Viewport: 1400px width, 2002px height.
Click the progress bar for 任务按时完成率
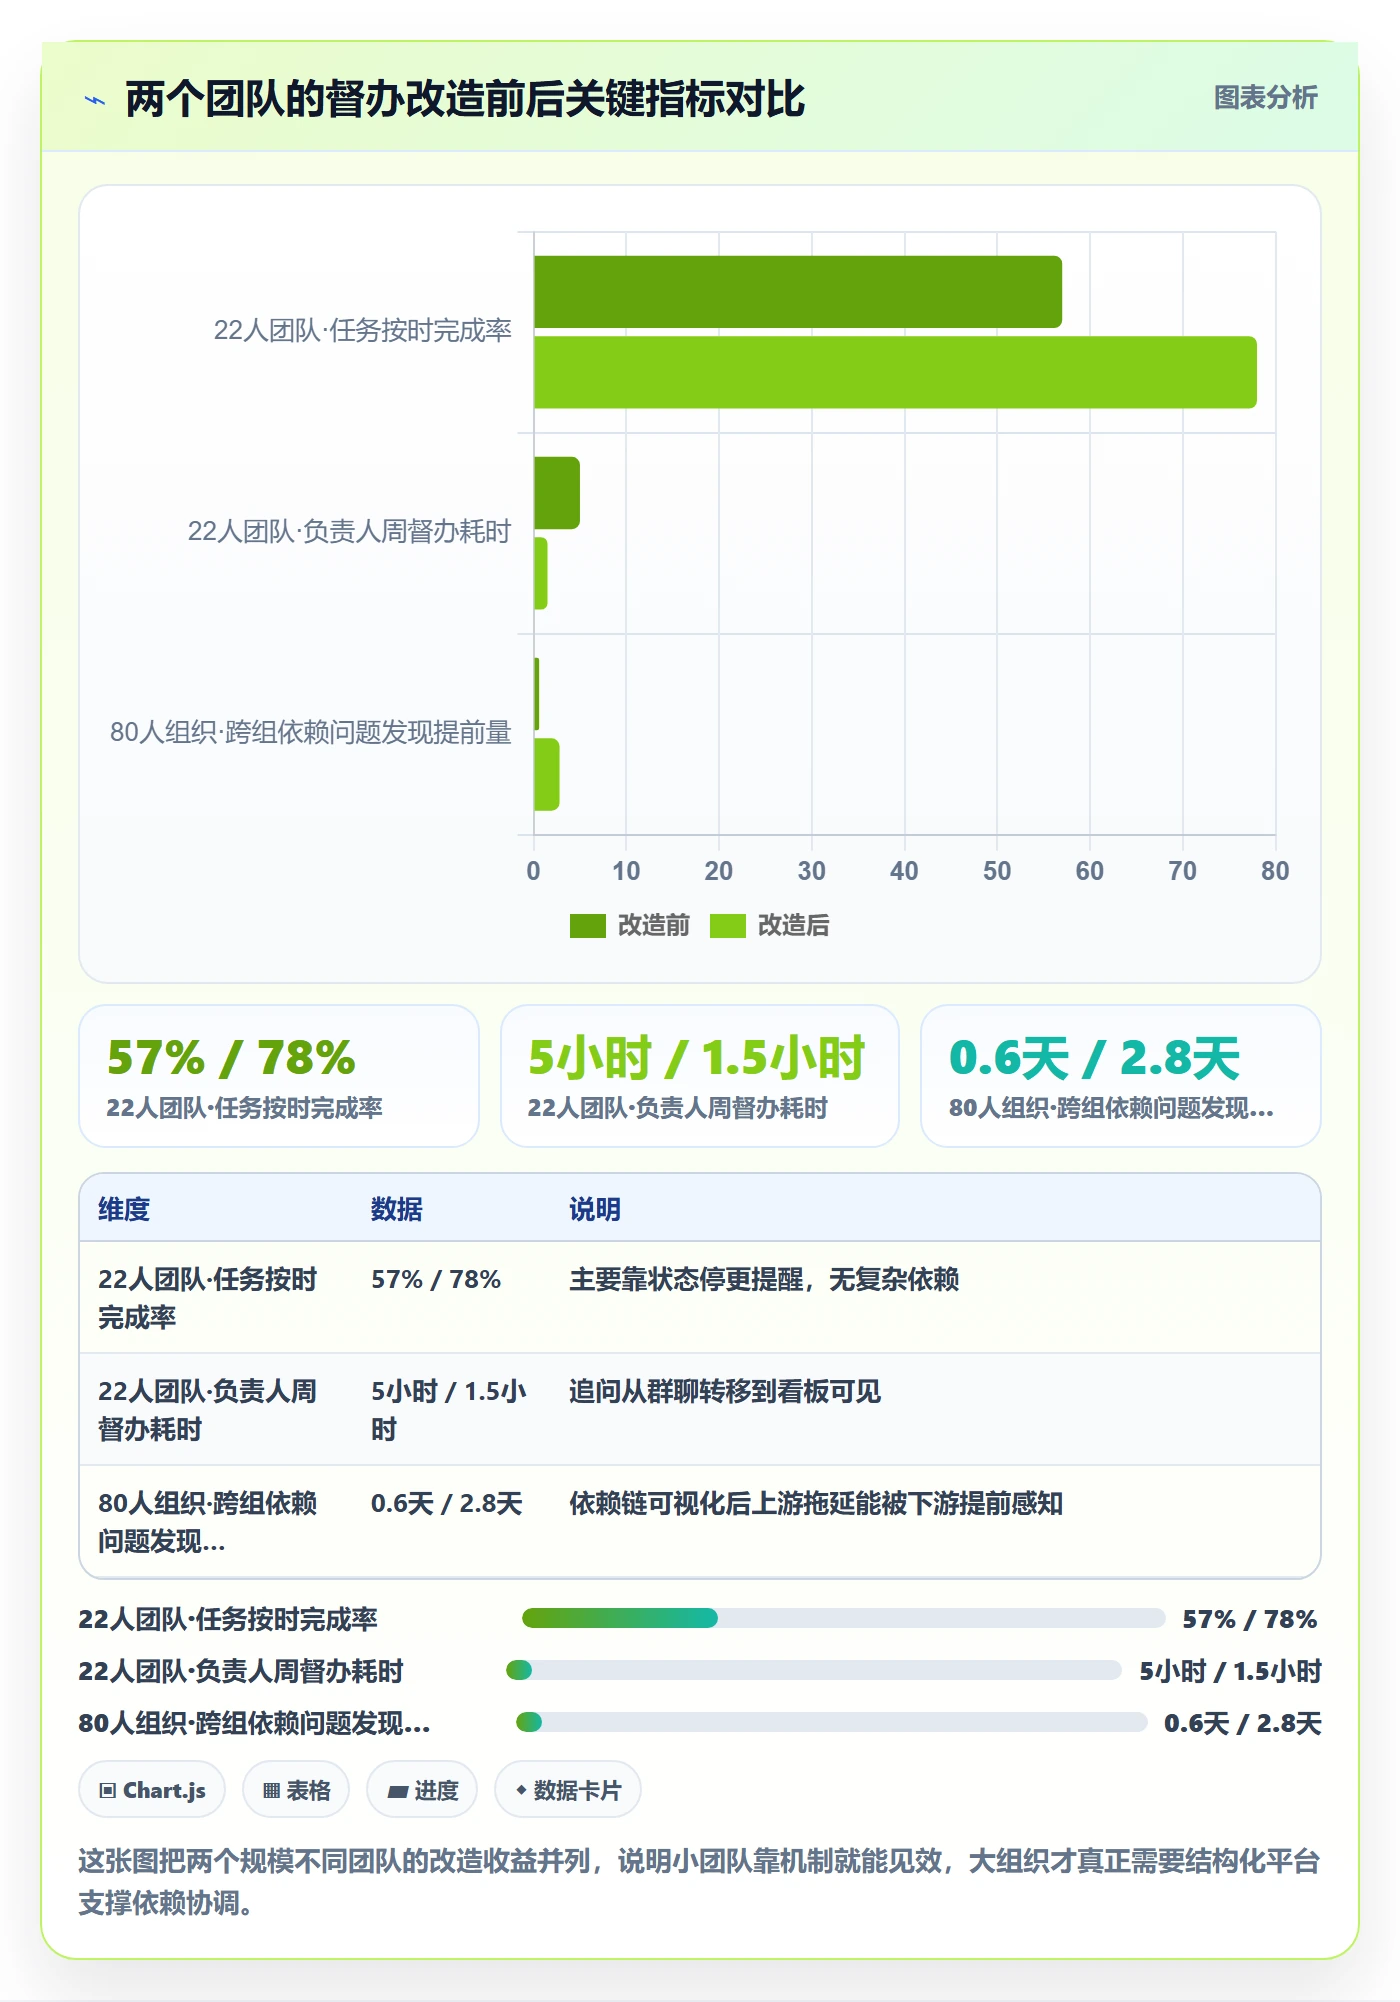[843, 1618]
